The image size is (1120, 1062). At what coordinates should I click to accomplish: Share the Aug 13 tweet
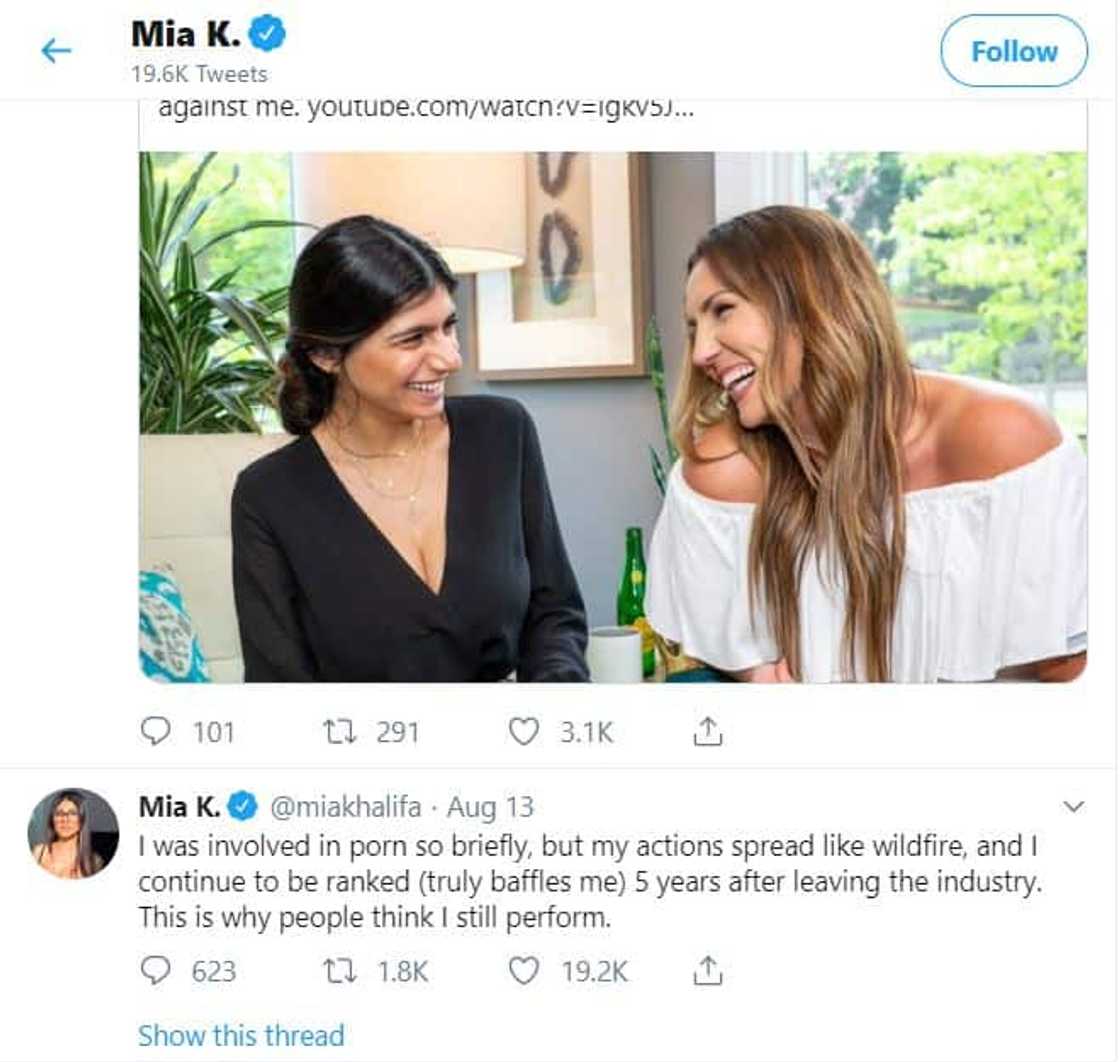[707, 970]
